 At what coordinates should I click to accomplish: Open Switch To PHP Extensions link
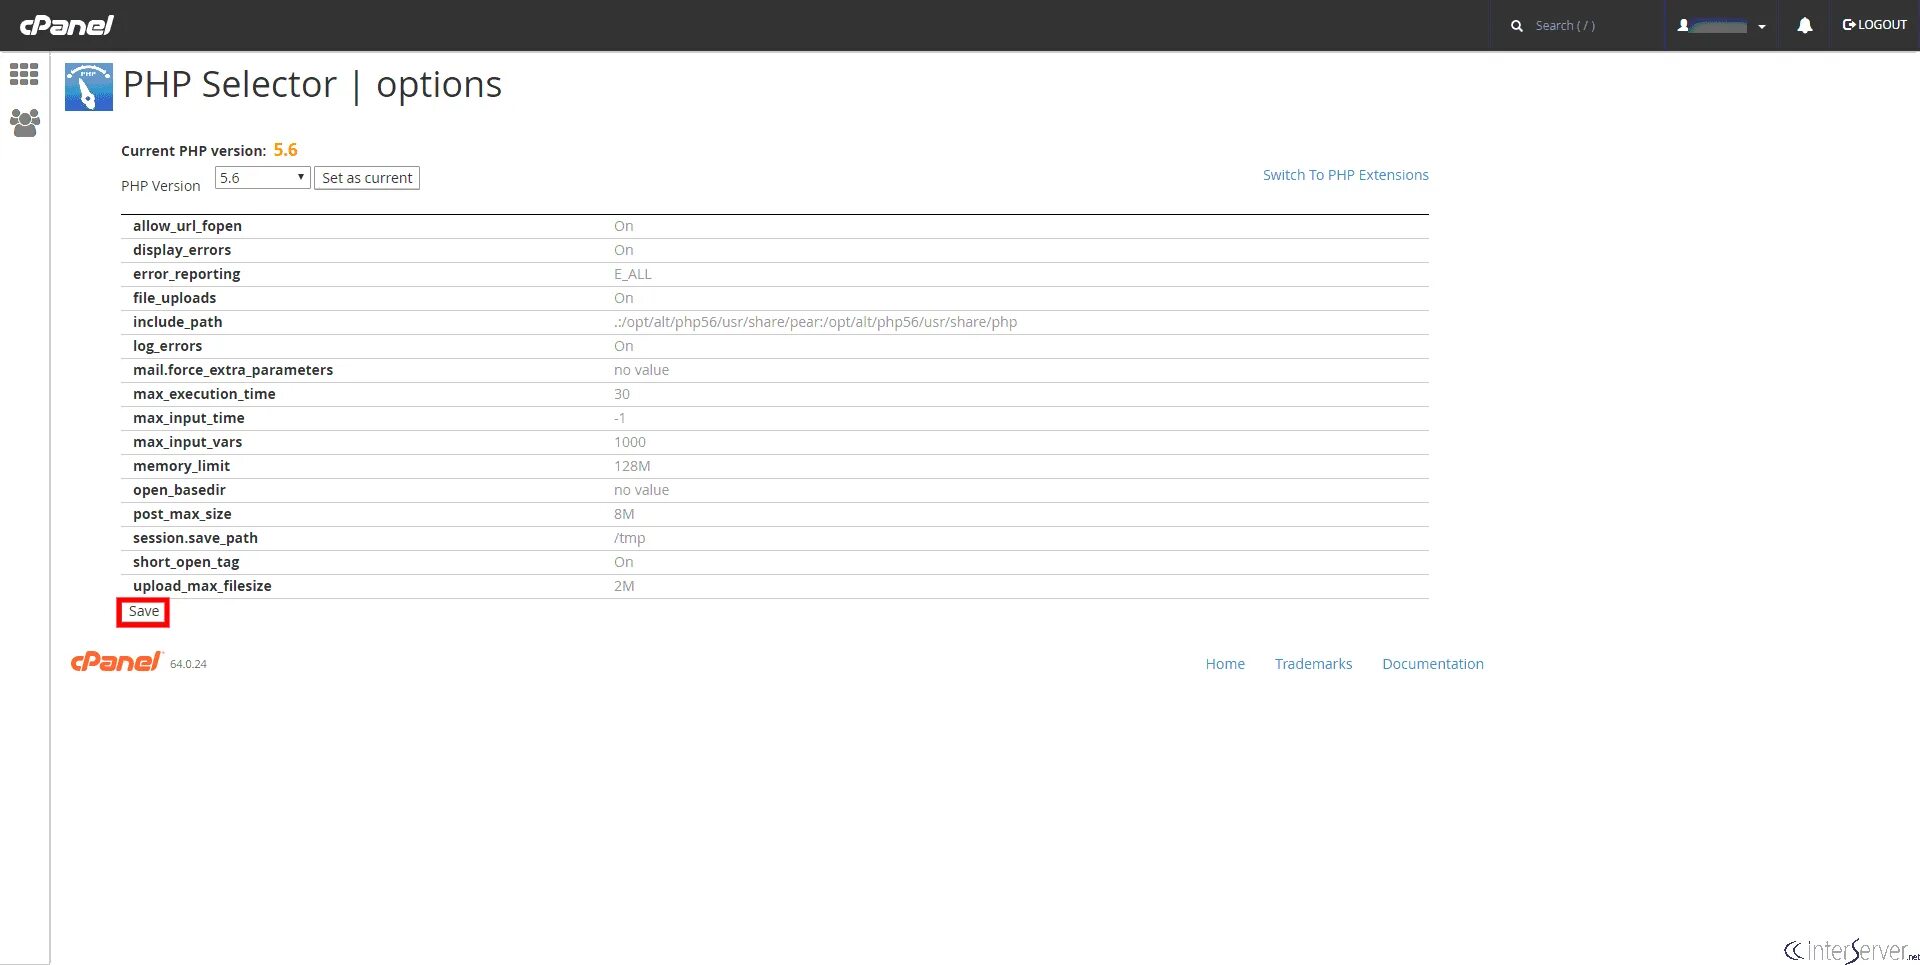1345,175
